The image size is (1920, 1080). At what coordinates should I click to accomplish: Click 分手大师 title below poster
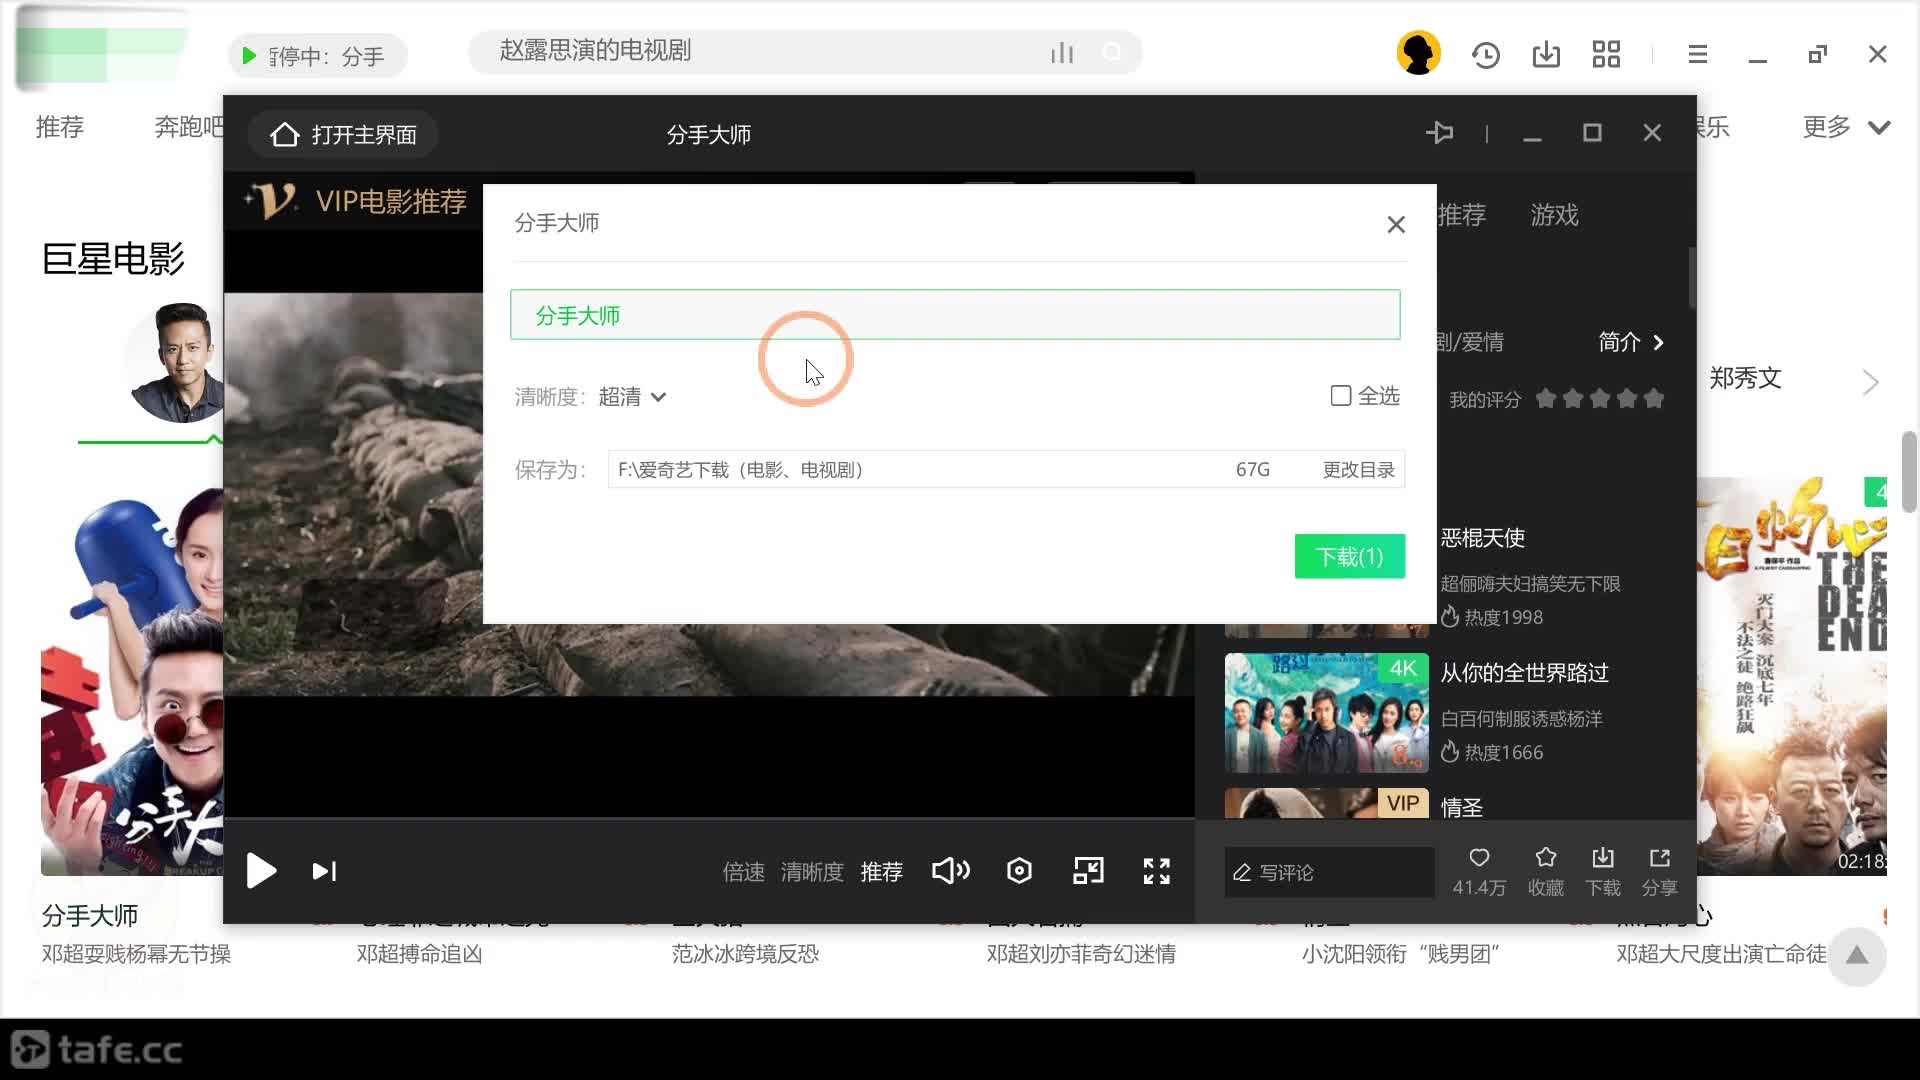[x=90, y=916]
